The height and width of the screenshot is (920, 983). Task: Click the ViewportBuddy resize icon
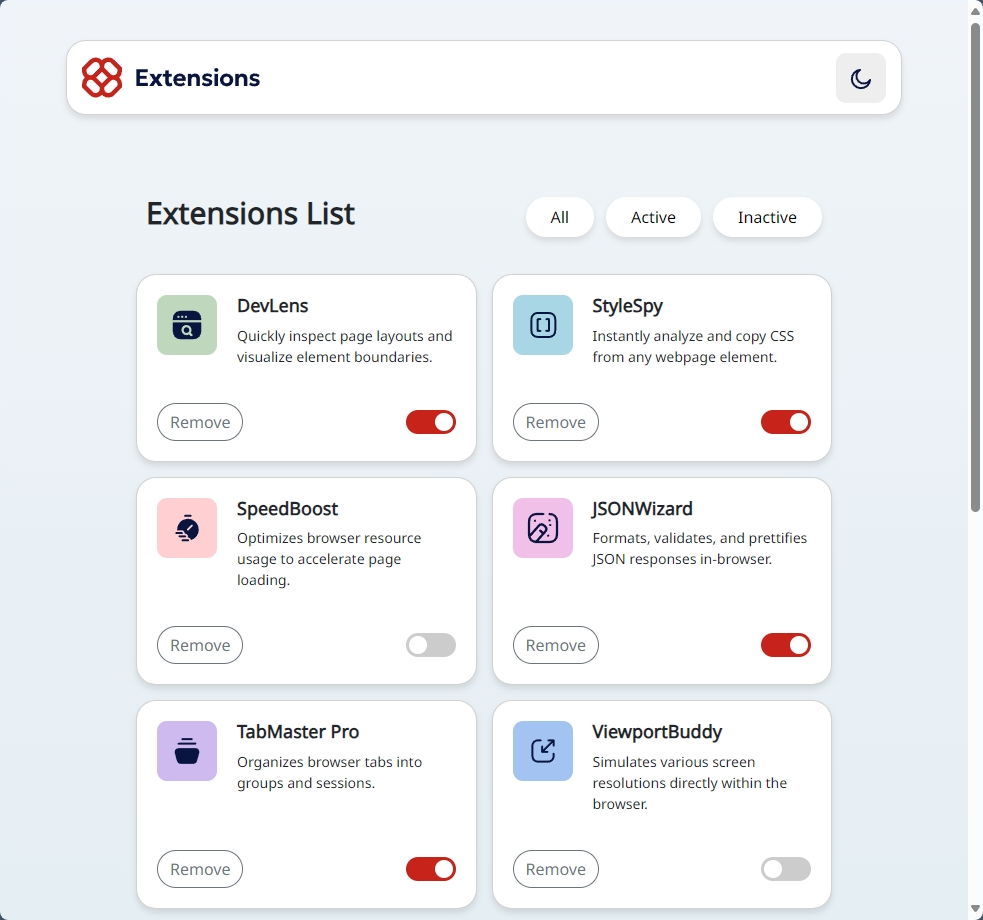[543, 751]
